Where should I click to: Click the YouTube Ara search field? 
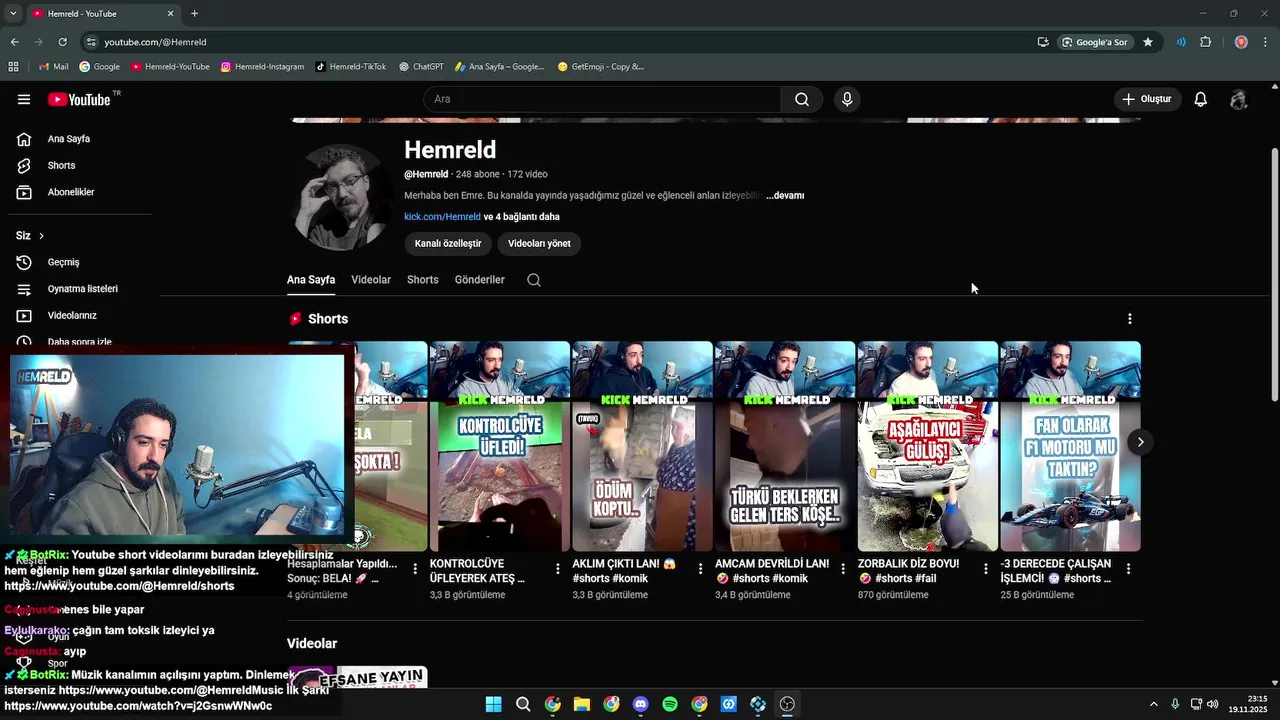pyautogui.click(x=602, y=99)
